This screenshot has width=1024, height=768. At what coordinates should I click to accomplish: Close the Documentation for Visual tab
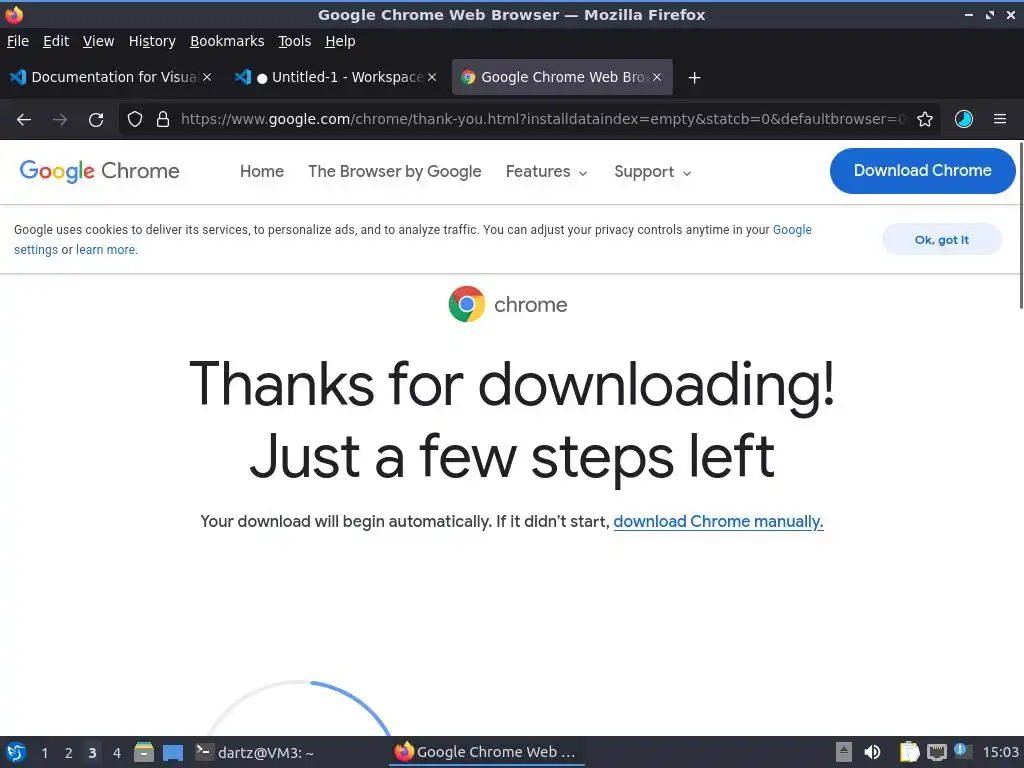tap(207, 77)
